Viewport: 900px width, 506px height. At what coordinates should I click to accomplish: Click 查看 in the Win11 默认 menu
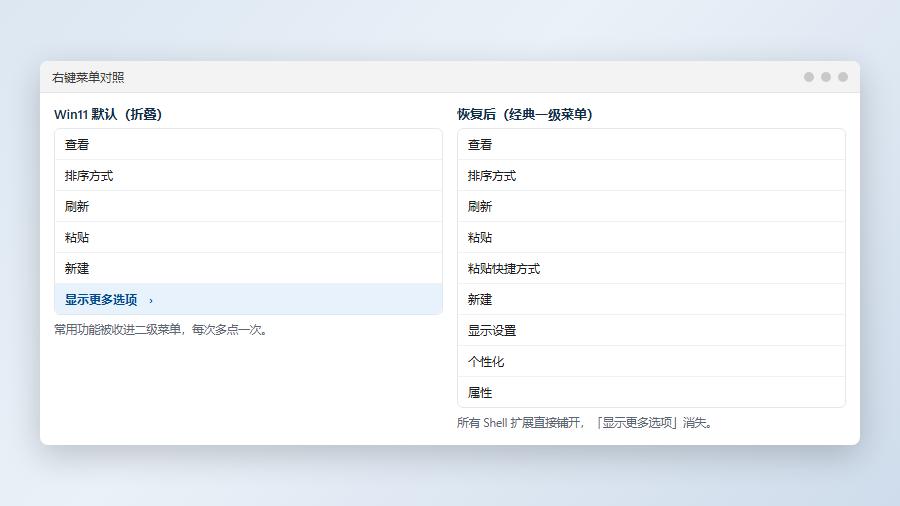click(249, 145)
